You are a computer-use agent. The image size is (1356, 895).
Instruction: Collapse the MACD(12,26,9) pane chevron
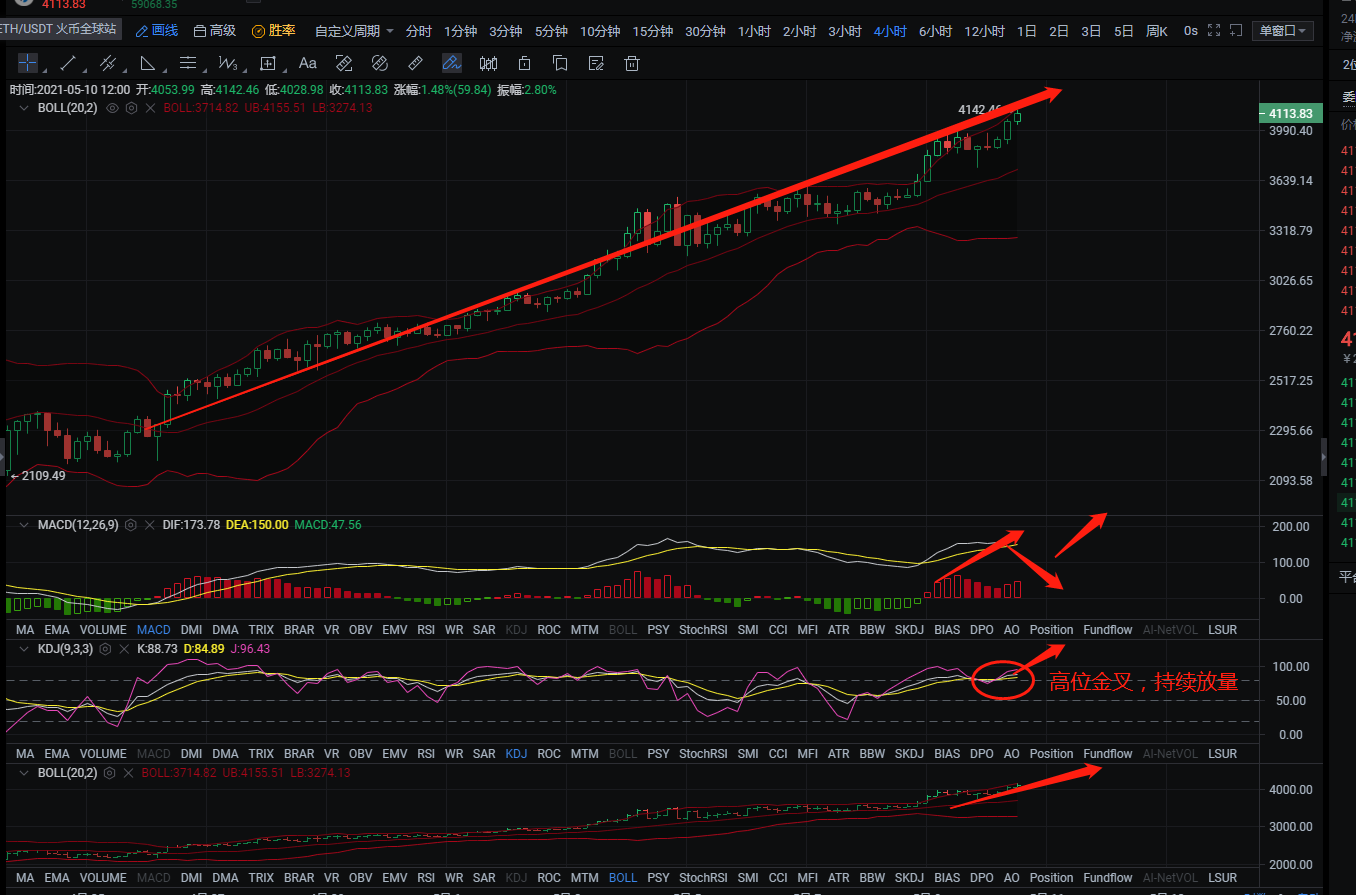(24, 524)
